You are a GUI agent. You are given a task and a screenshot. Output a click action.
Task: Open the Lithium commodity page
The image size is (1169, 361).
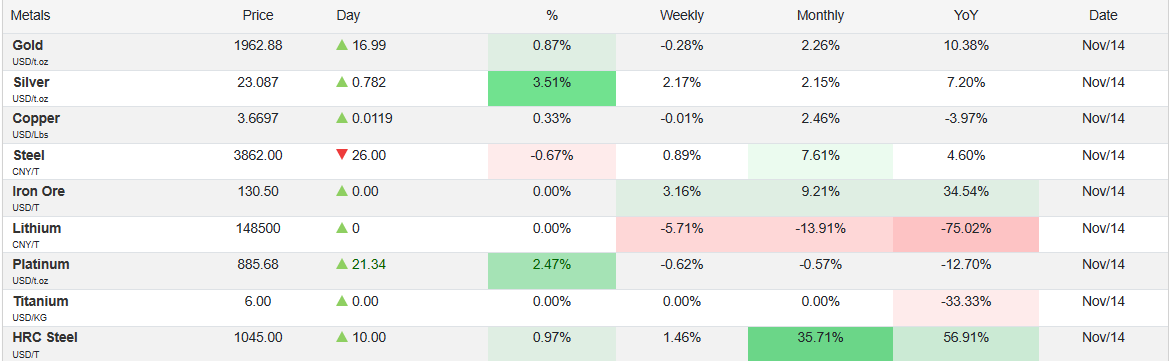click(x=37, y=228)
